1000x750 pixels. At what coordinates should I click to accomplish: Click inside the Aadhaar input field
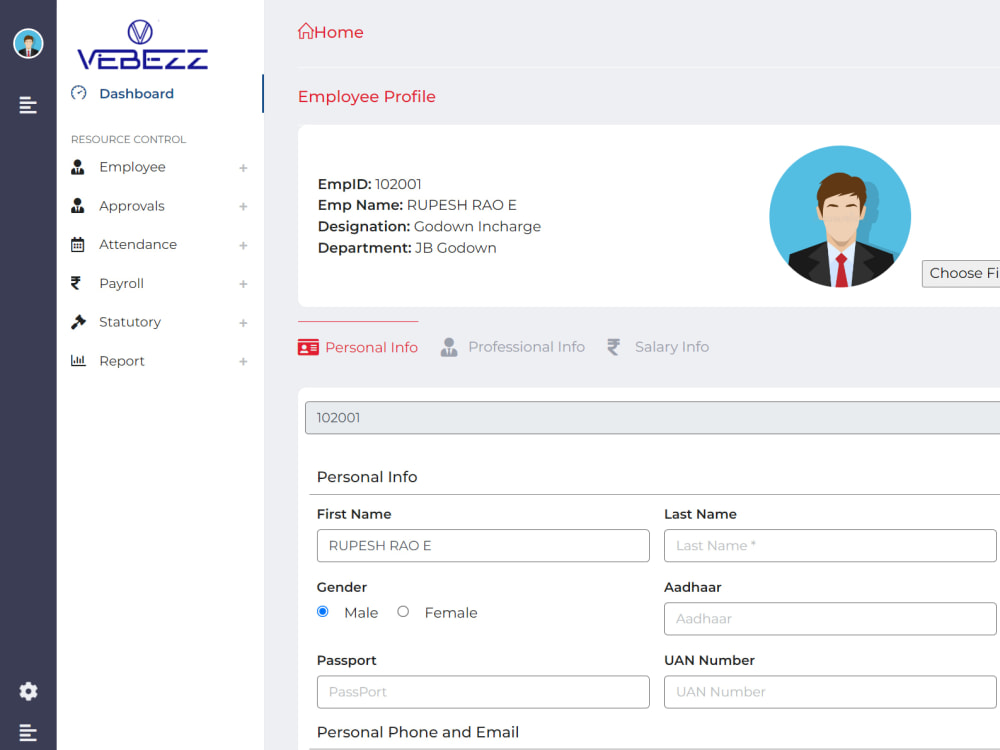[x=830, y=619]
